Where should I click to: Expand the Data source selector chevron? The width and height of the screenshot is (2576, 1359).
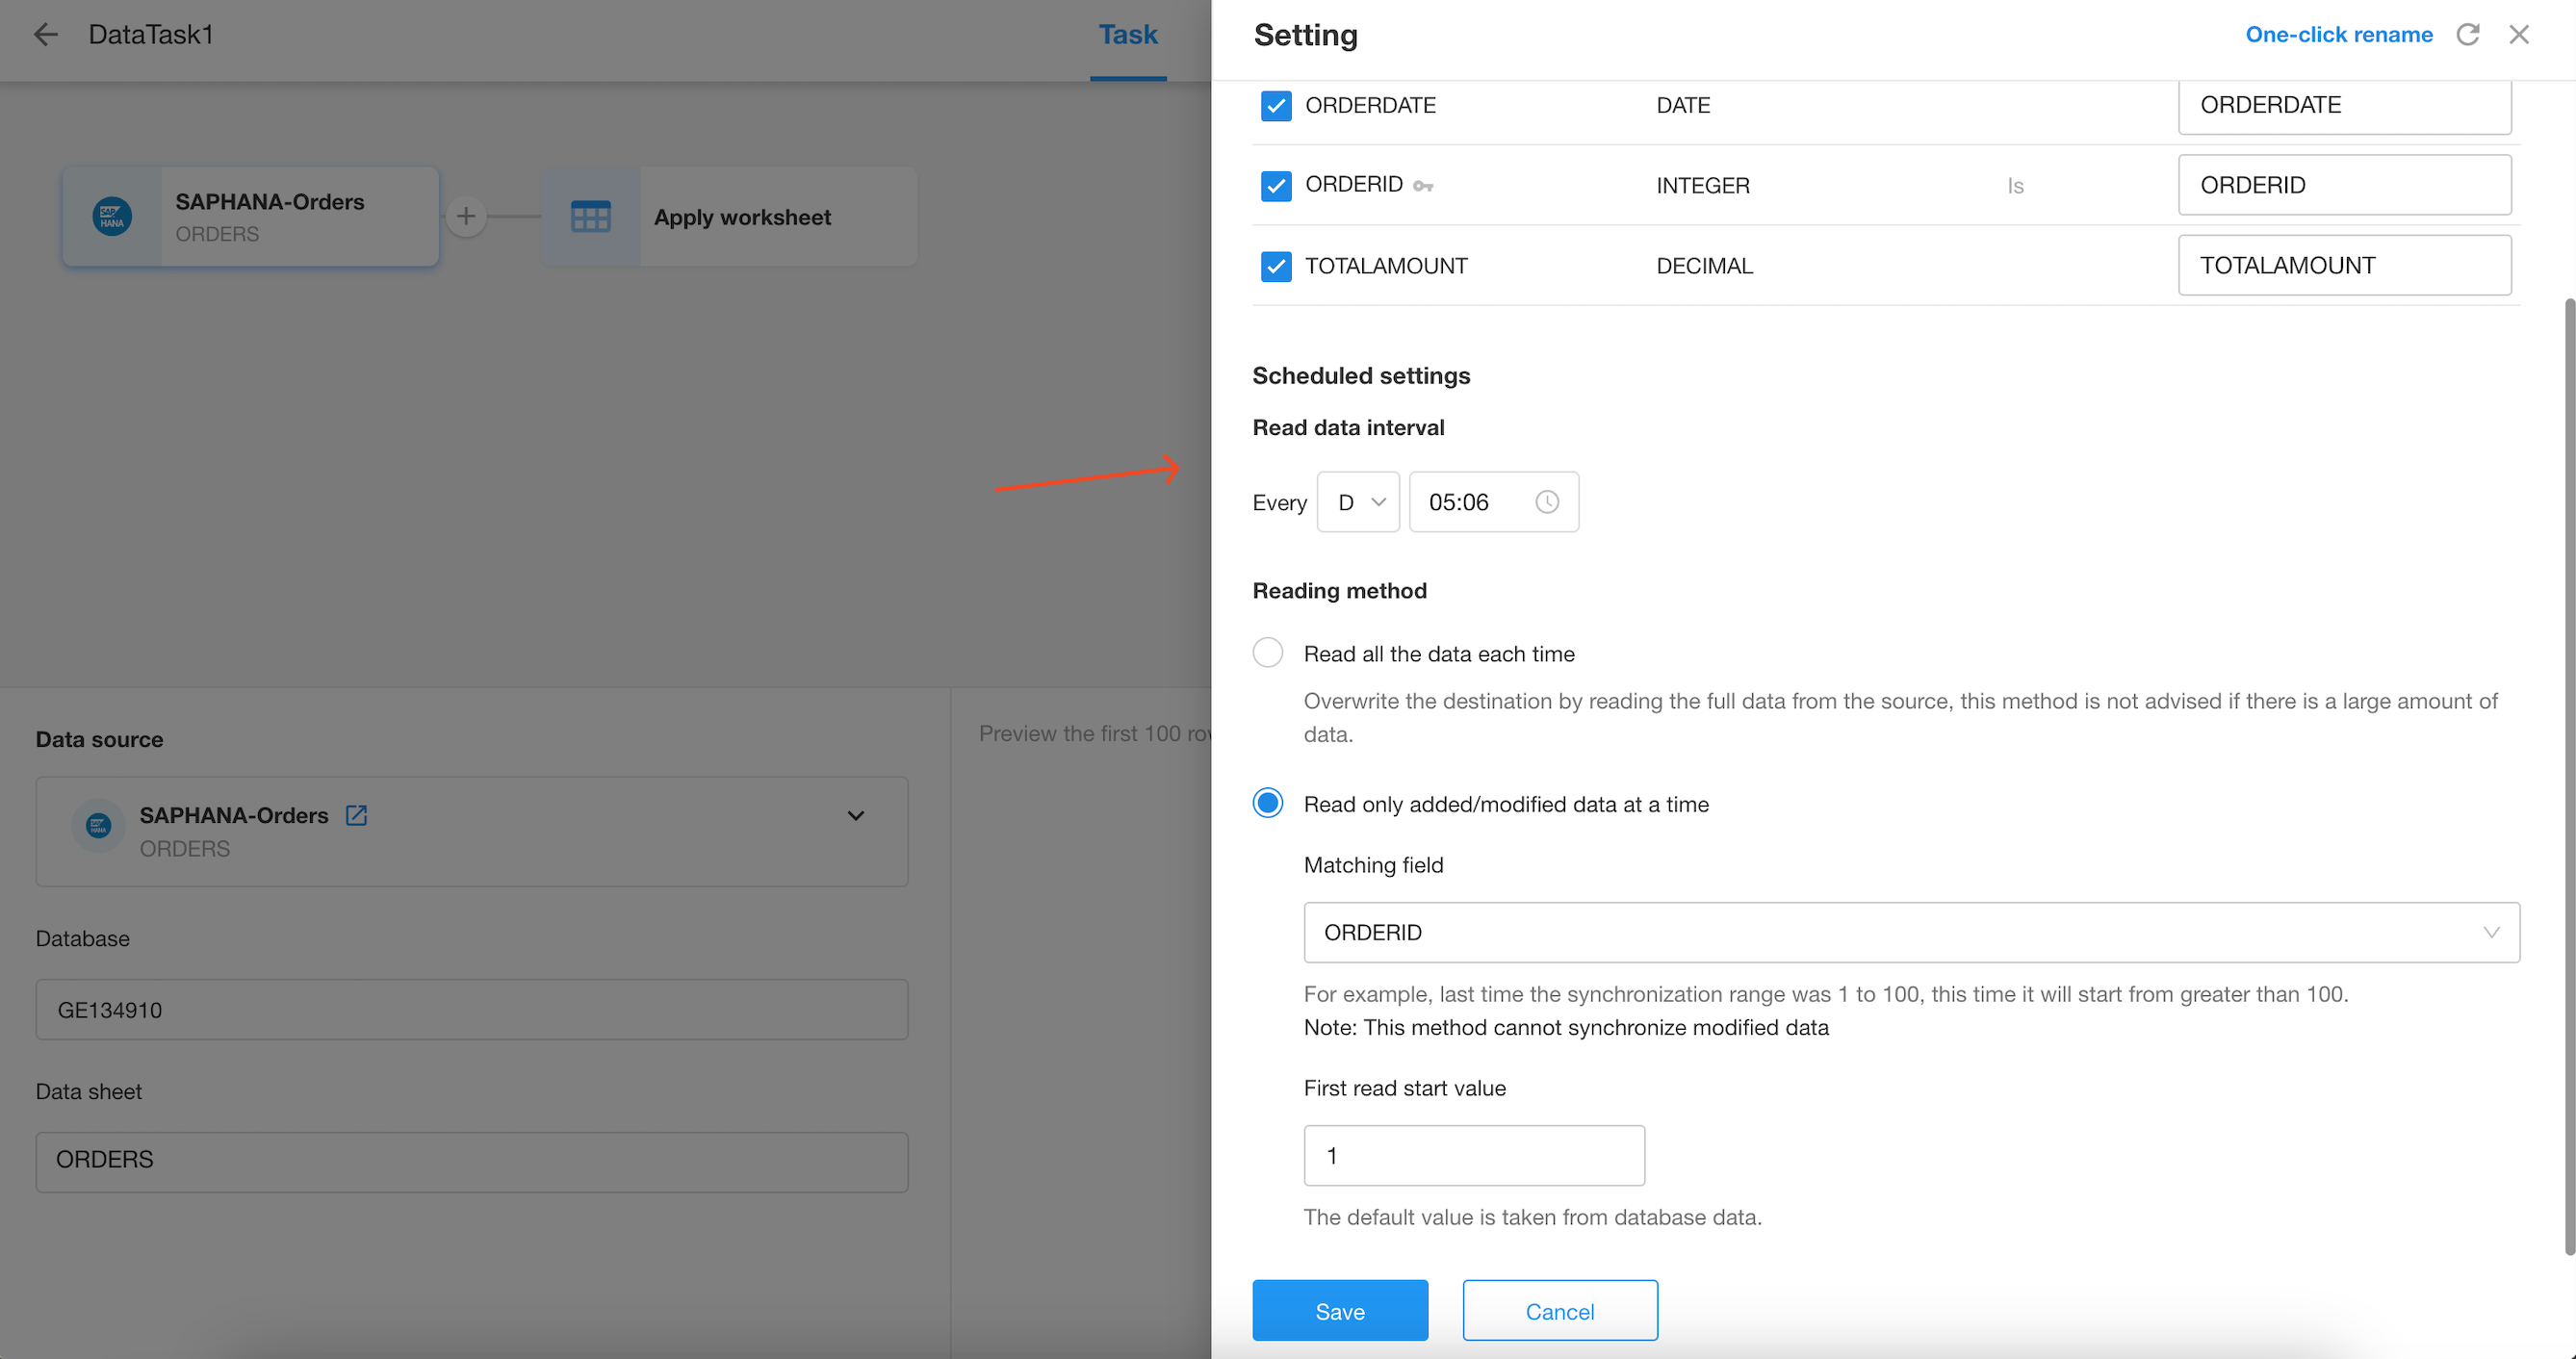pyautogui.click(x=856, y=816)
